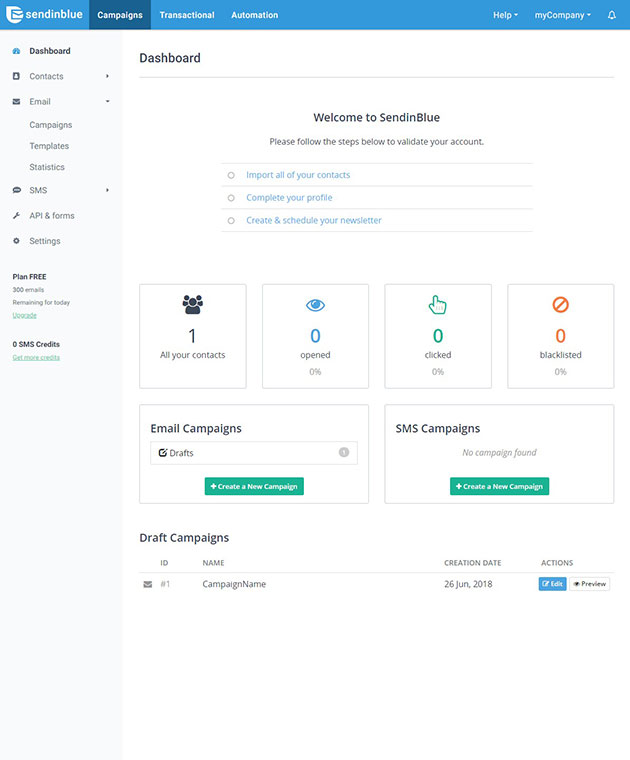Select the Complete your profile step circle
This screenshot has width=630, height=760.
[x=231, y=198]
